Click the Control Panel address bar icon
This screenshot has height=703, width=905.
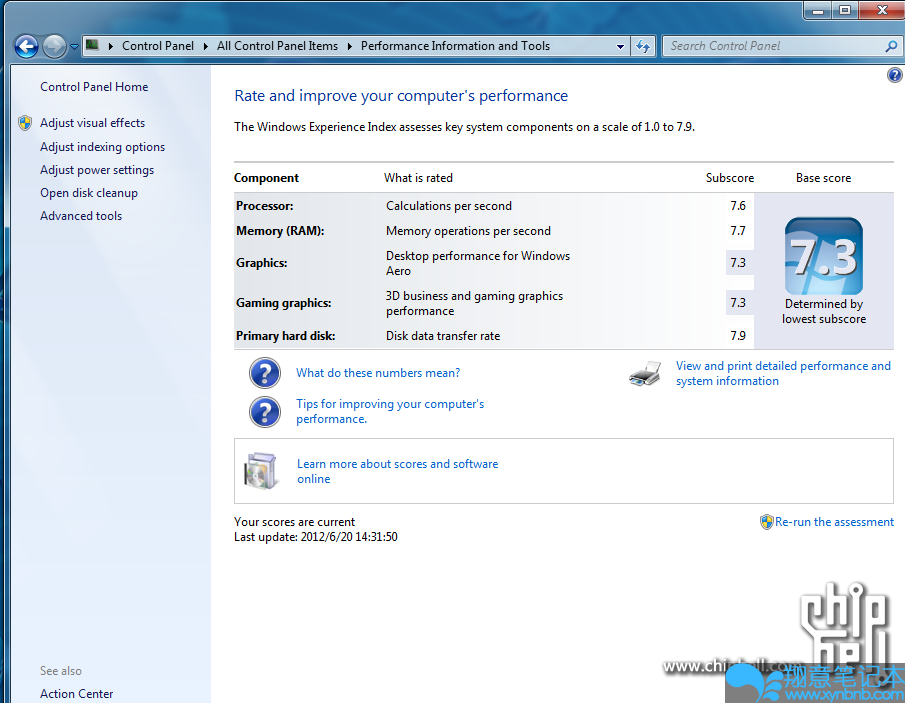point(92,45)
